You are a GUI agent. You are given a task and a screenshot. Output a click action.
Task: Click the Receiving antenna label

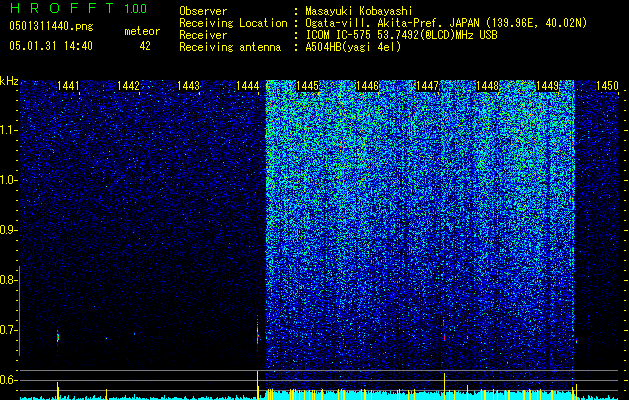(x=230, y=47)
